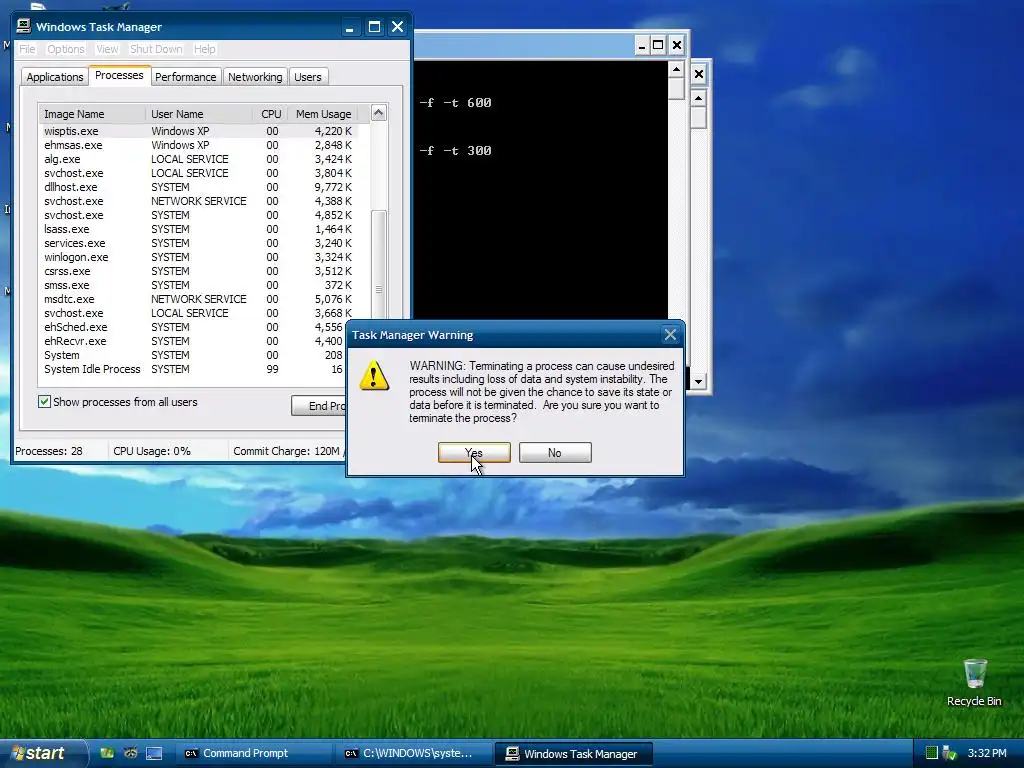The image size is (1024, 768).
Task: Confirm termination with the Yes button
Action: click(474, 453)
